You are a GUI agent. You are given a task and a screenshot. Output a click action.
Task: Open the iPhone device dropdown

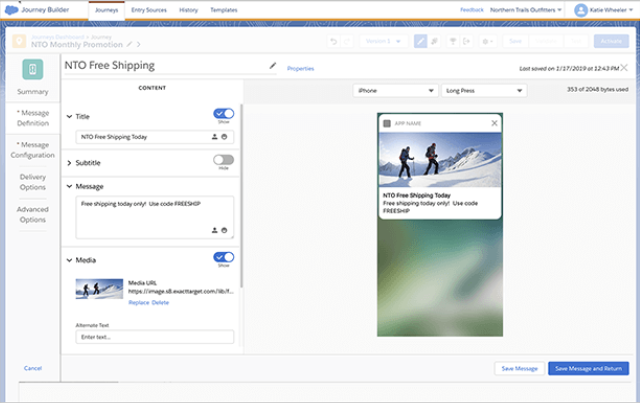[396, 91]
